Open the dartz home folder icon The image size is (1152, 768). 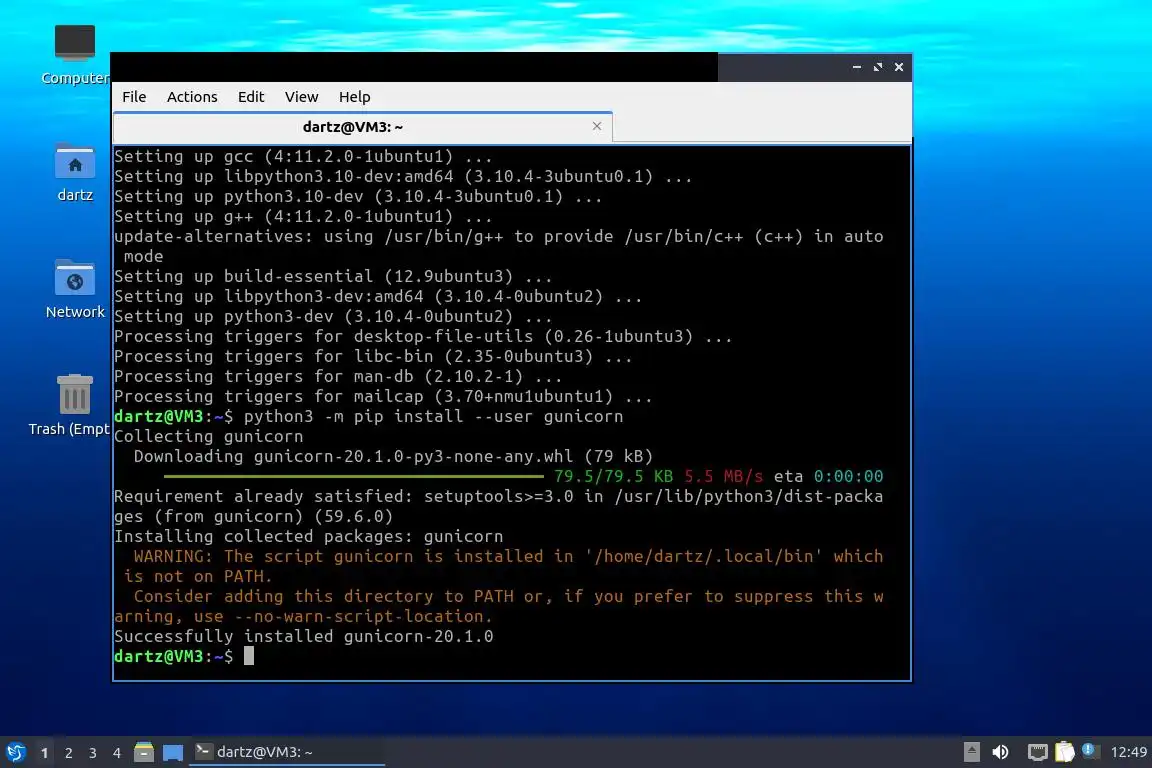click(x=75, y=173)
